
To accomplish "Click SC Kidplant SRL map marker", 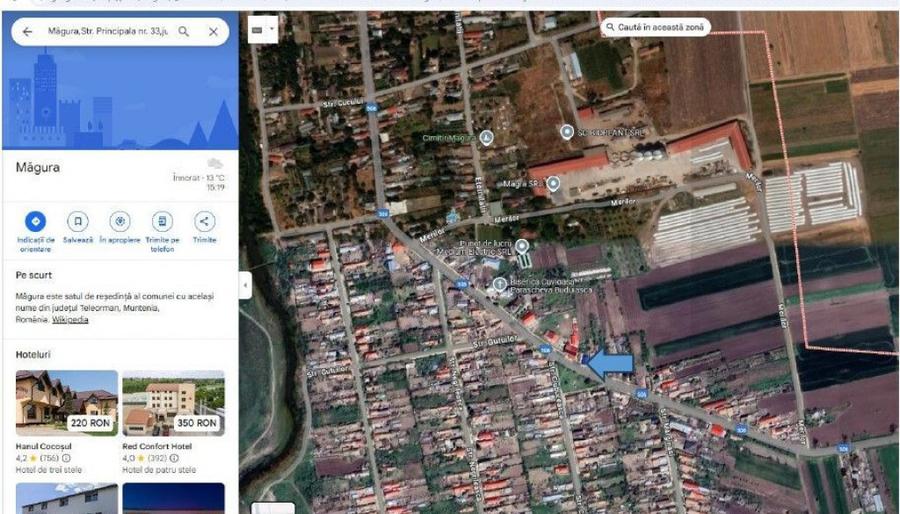I will tap(567, 132).
